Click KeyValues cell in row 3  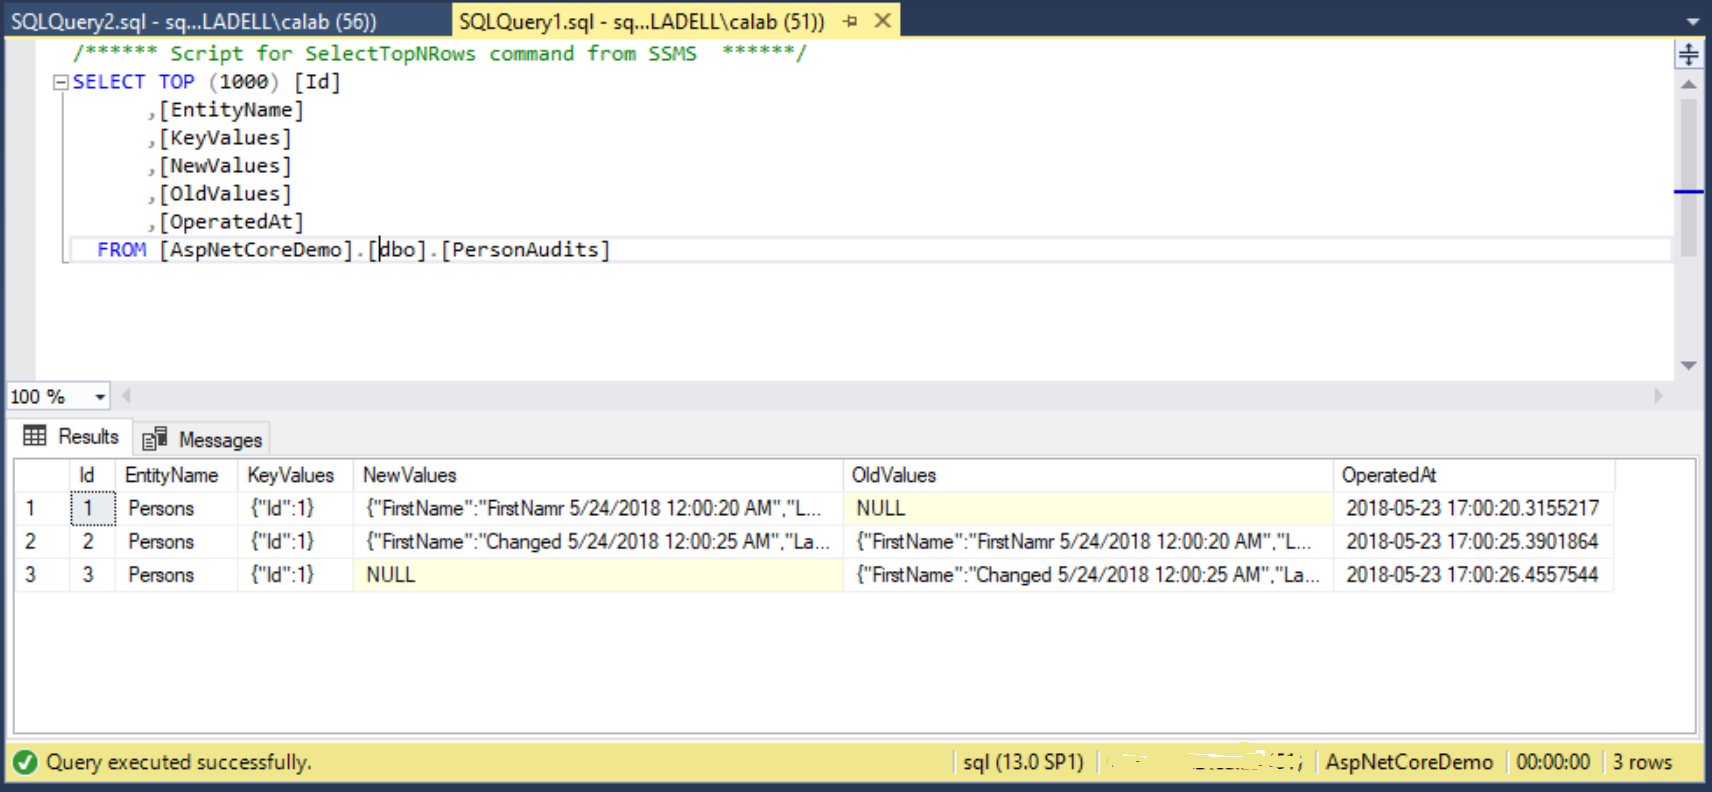point(295,575)
